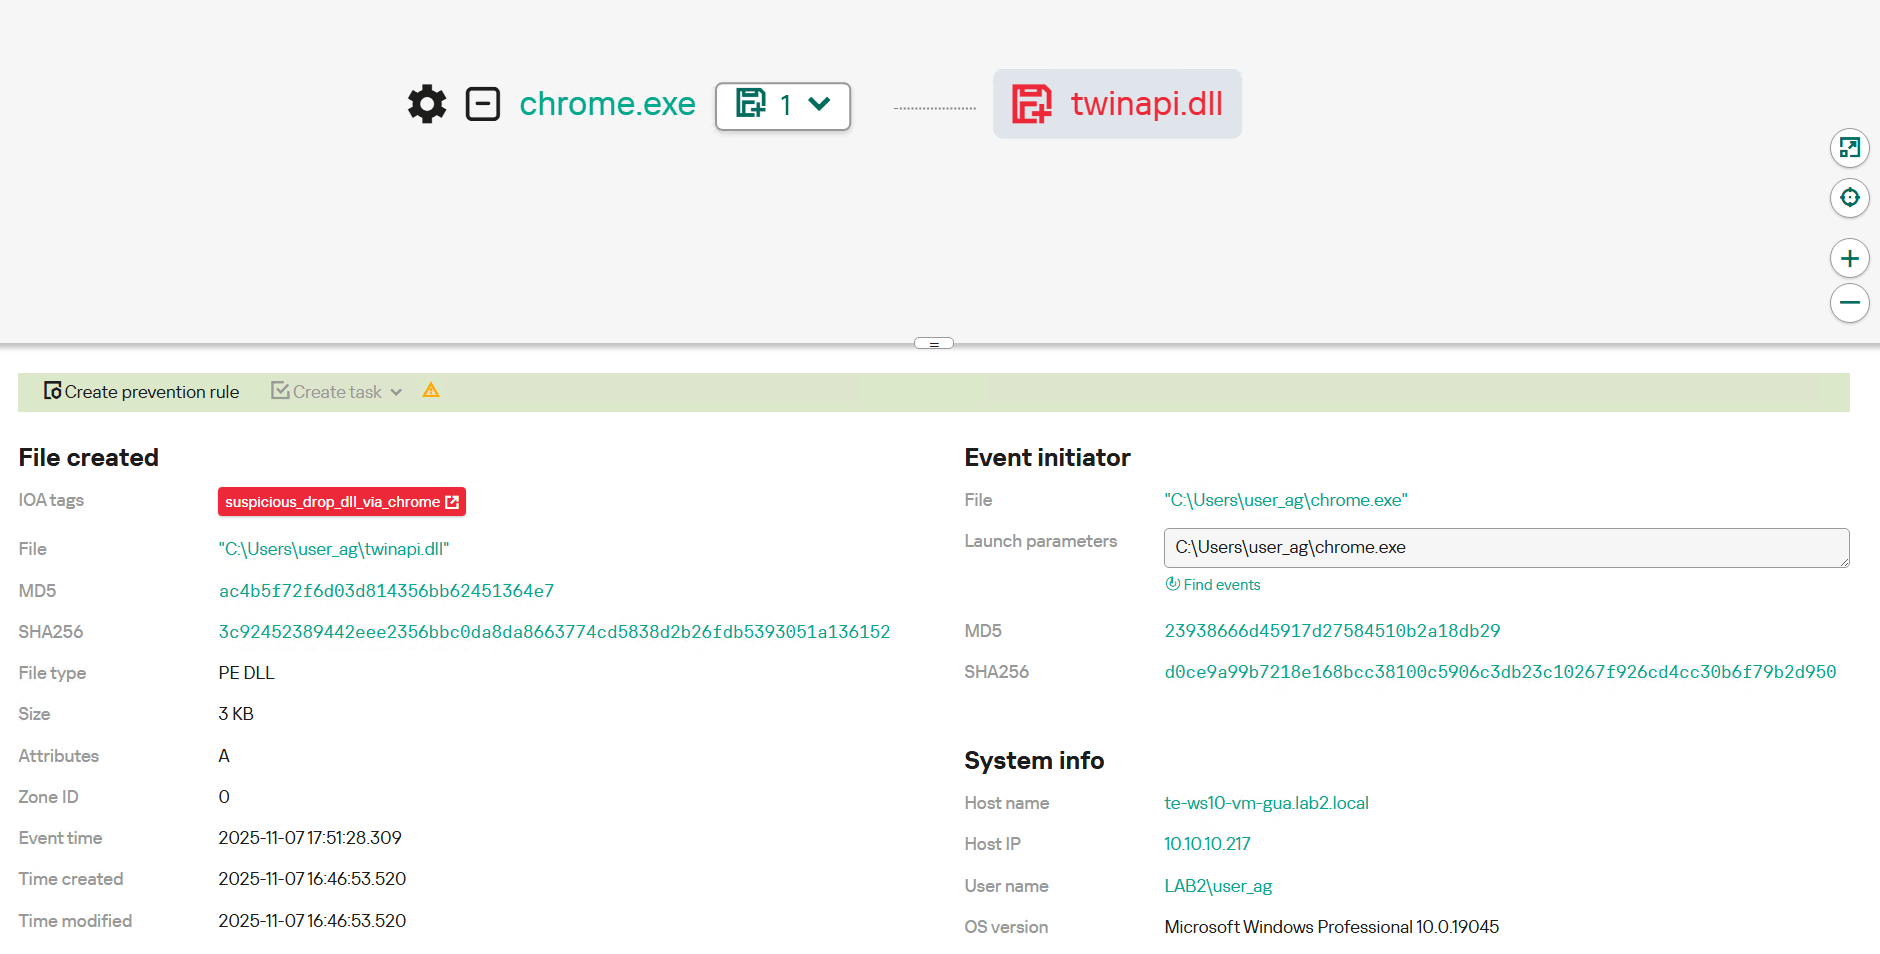Zoom out of the process graph

coord(1849,303)
